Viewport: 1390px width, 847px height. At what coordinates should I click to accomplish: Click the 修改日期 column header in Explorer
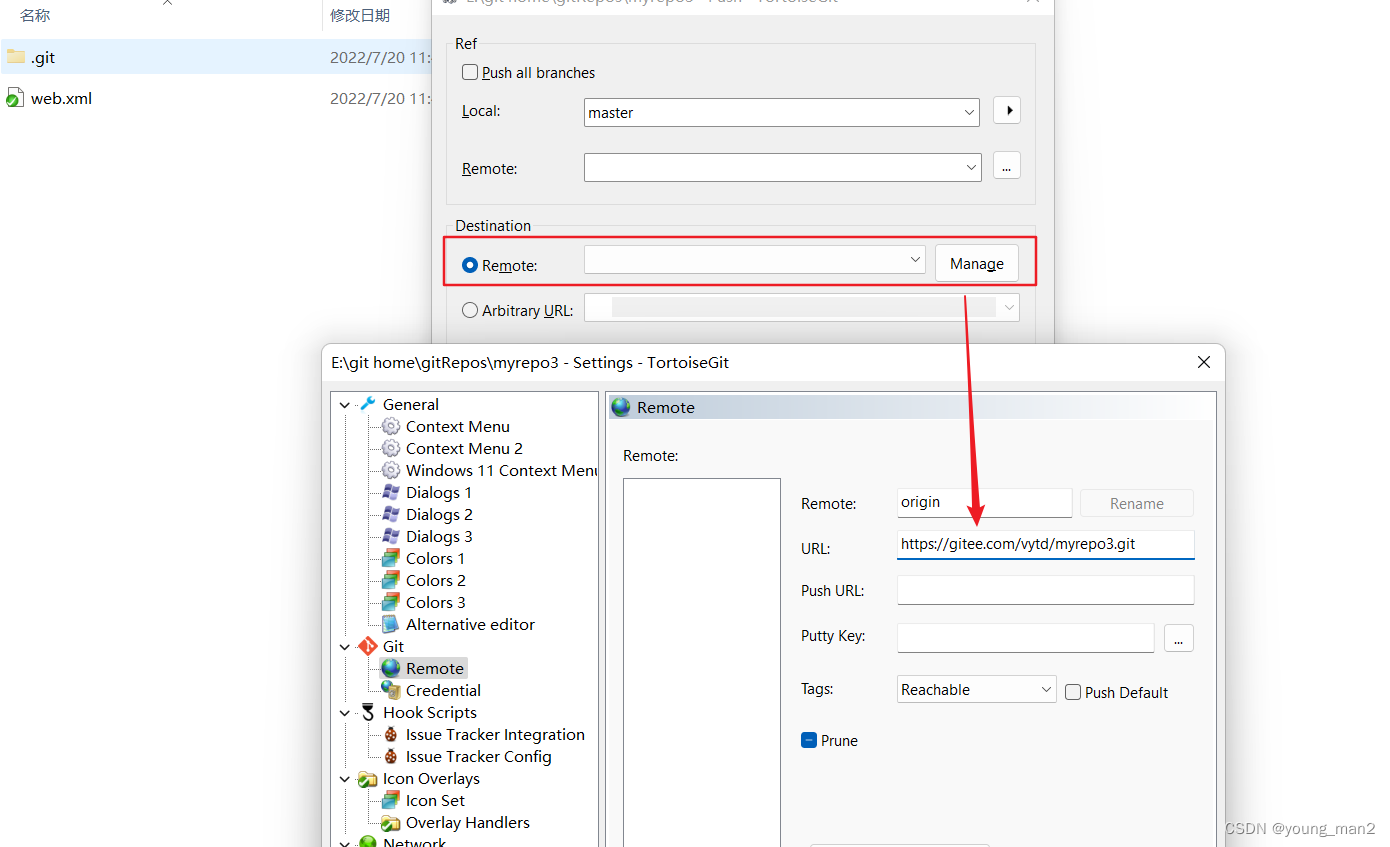click(x=360, y=15)
